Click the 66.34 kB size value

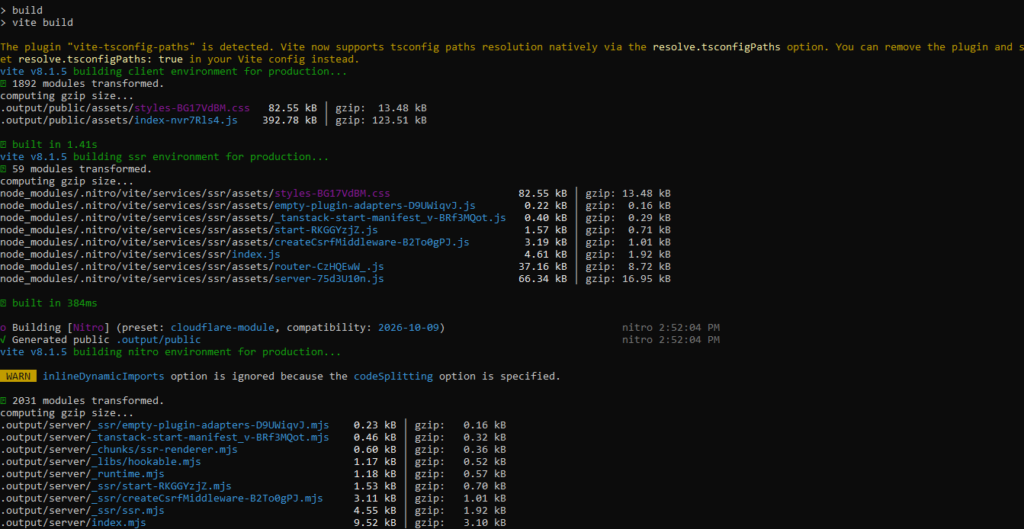click(x=542, y=279)
